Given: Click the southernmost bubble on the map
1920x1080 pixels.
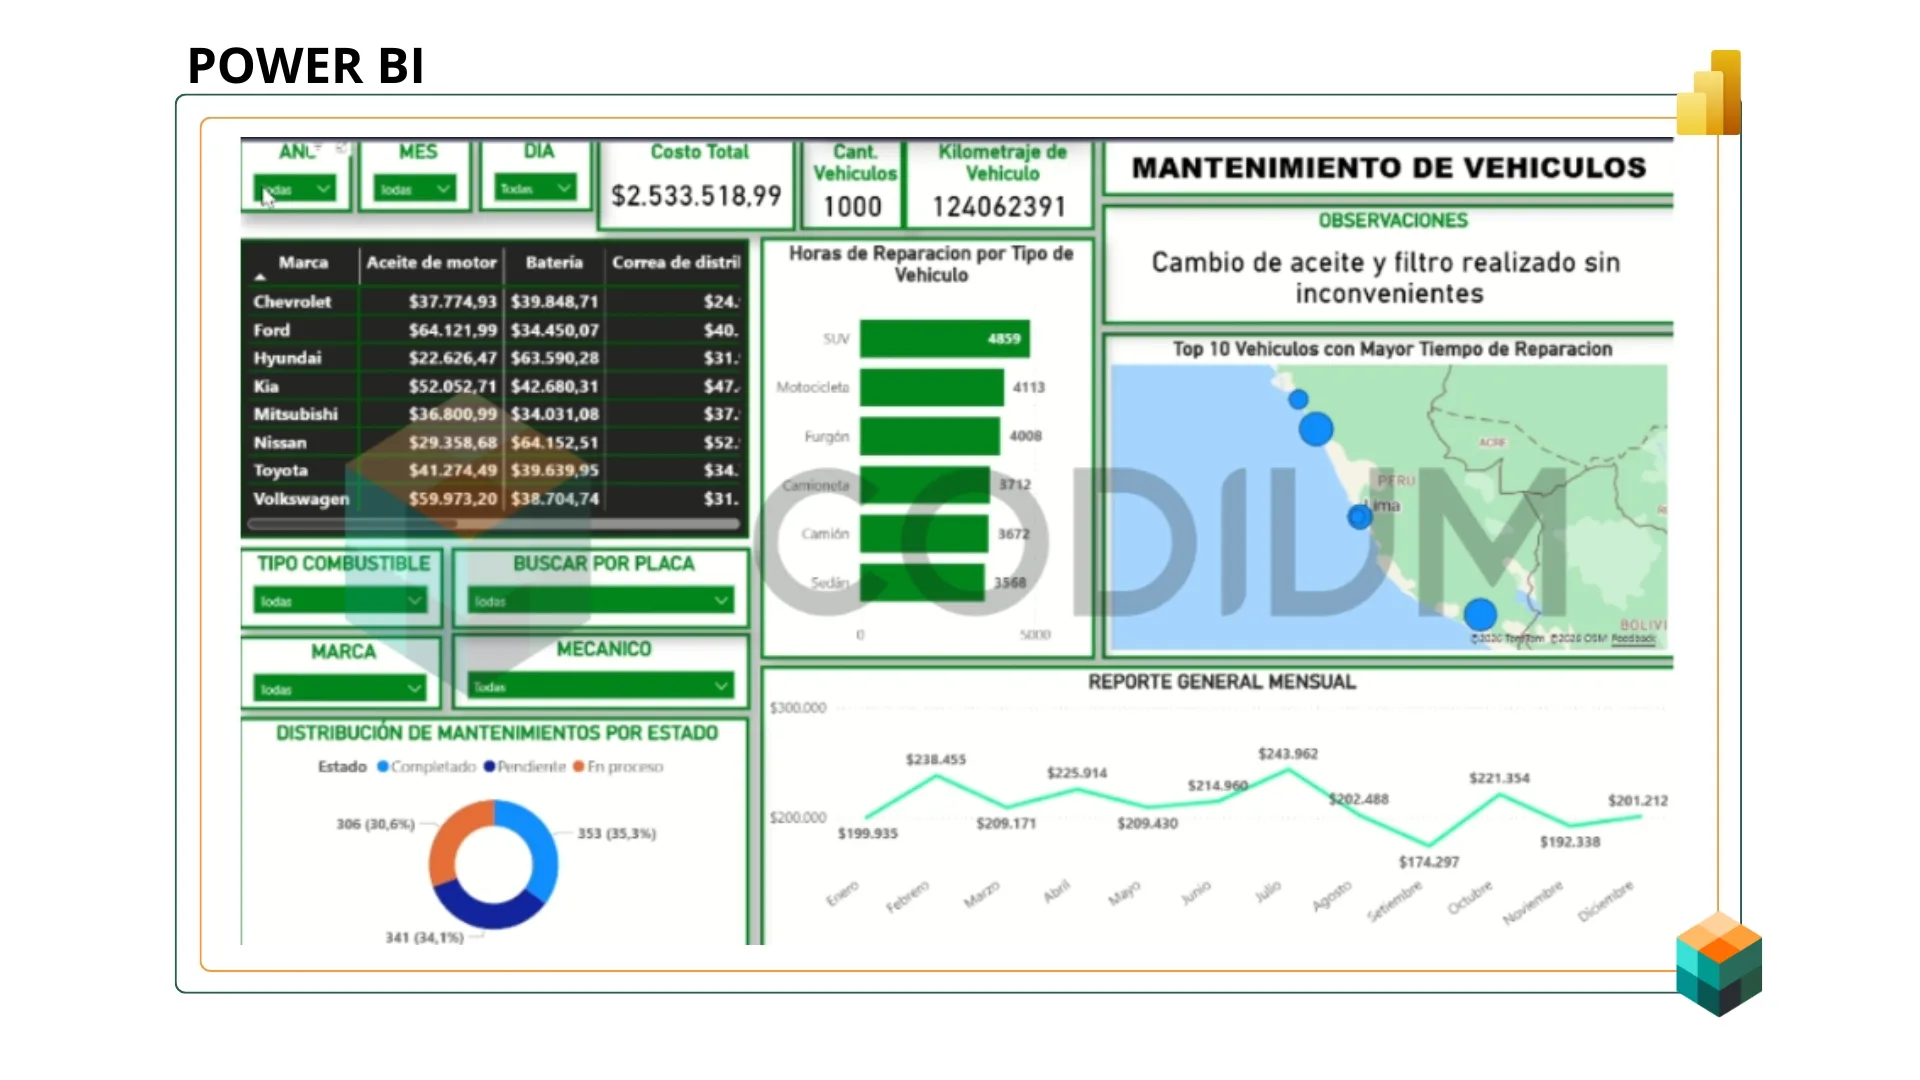Looking at the screenshot, I should click(x=1480, y=614).
